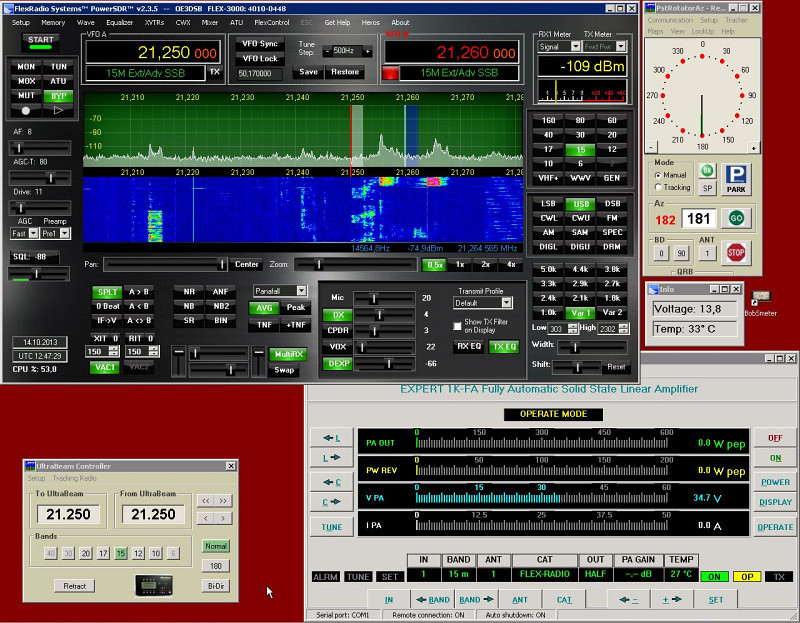Toggle the AVG display averaging button
This screenshot has width=800, height=623.
tap(264, 308)
